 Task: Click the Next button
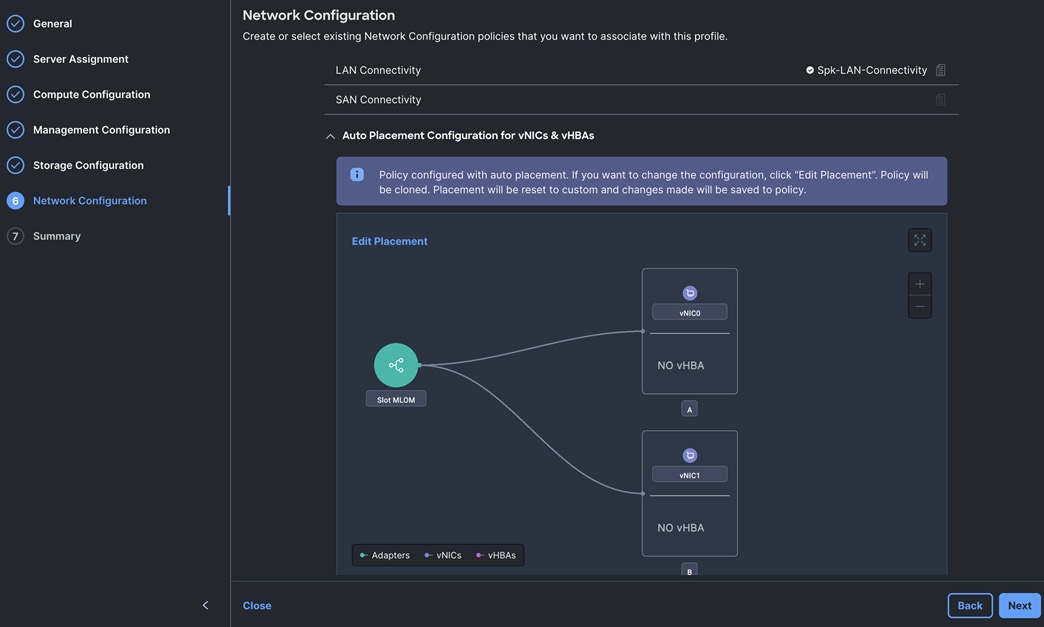pyautogui.click(x=1019, y=606)
